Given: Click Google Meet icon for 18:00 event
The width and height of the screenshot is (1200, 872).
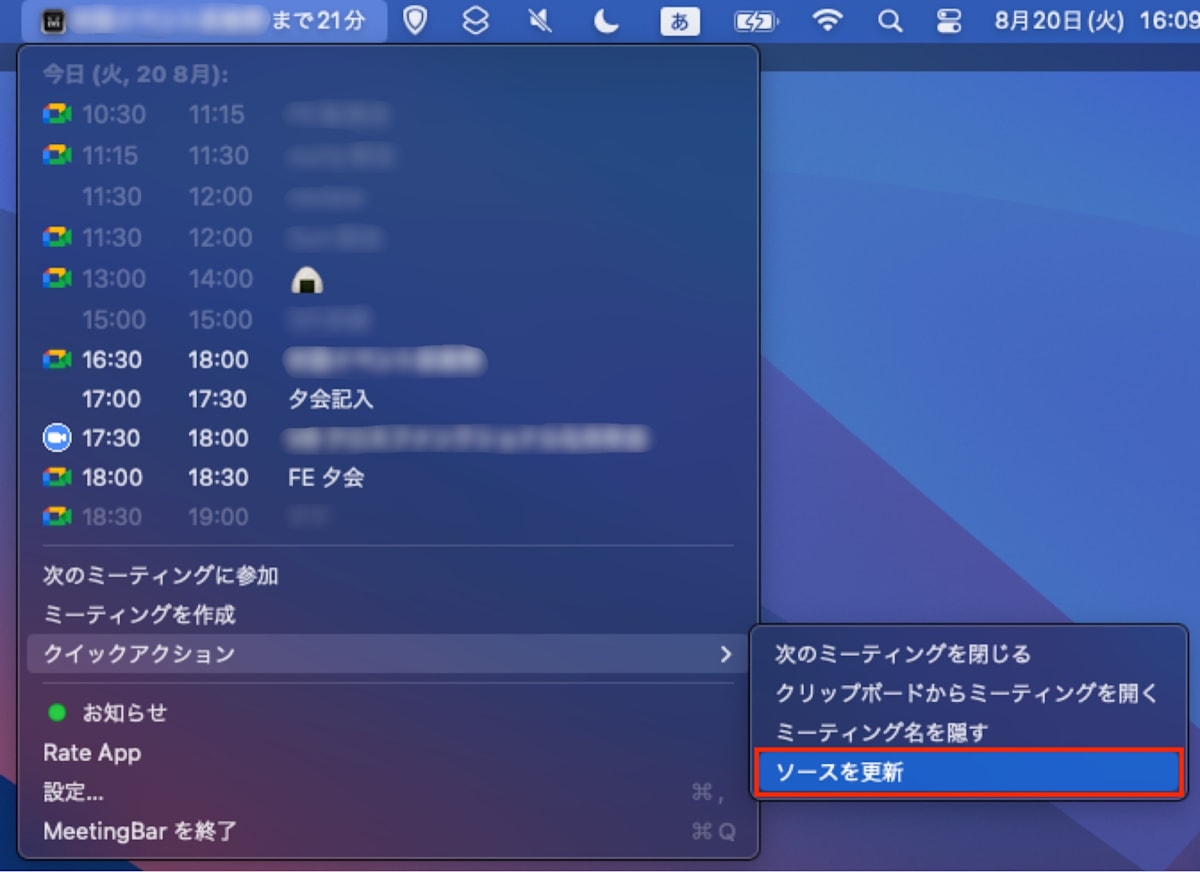Looking at the screenshot, I should click(x=57, y=478).
